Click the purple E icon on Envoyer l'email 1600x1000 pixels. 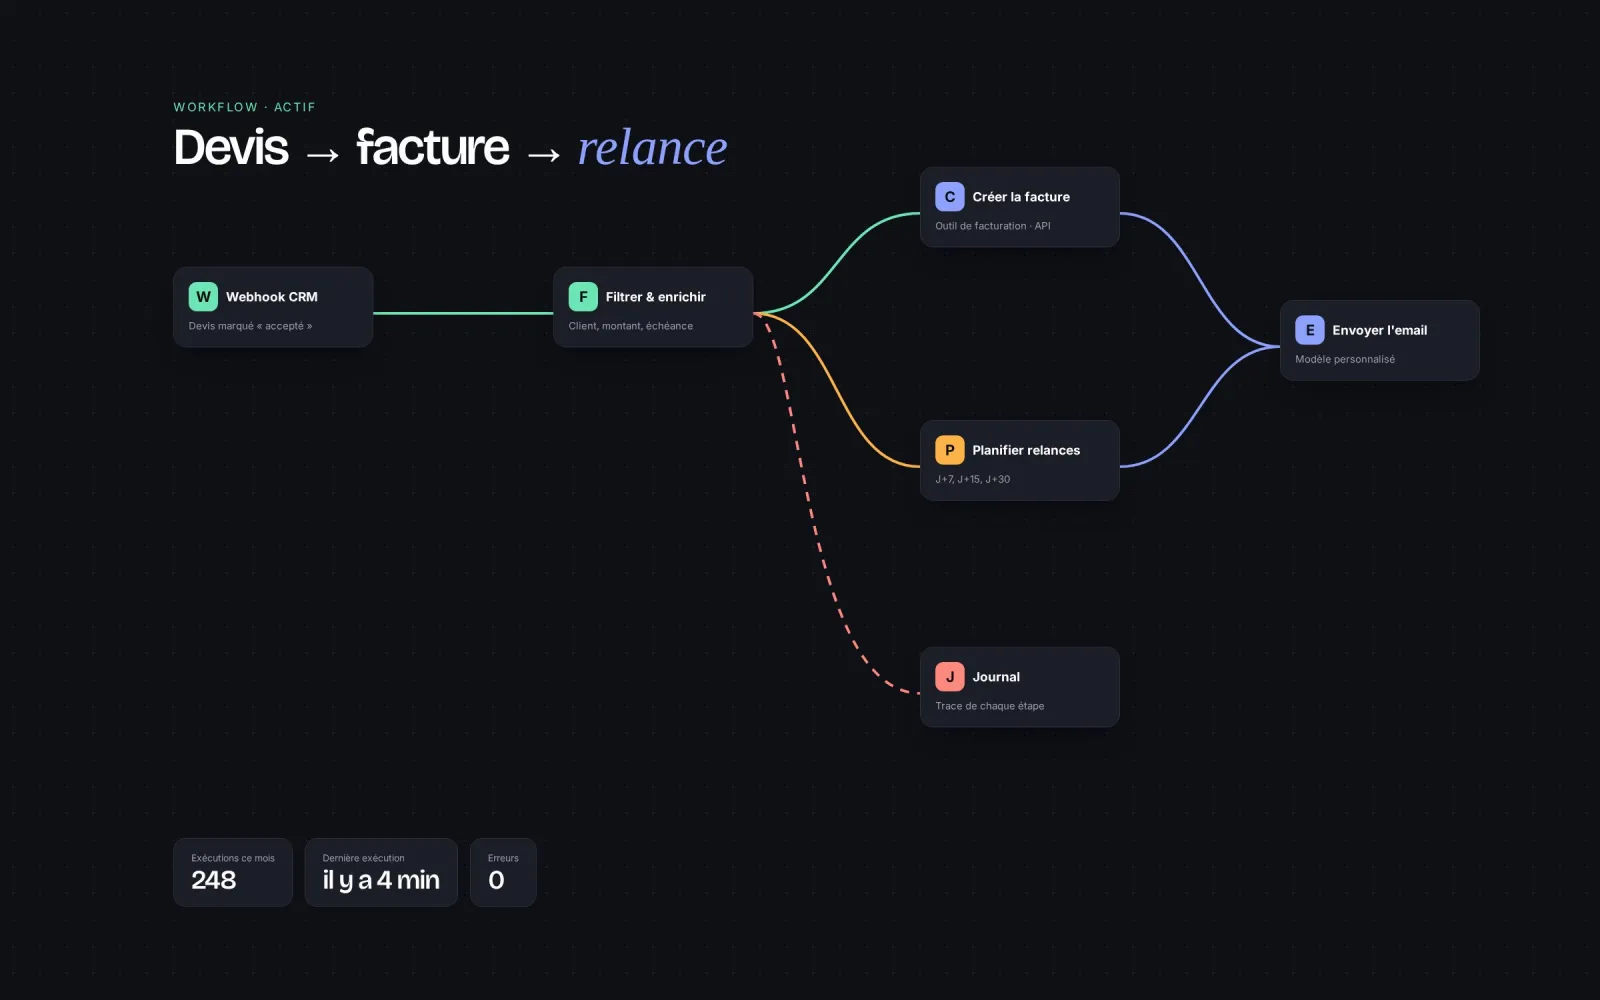coord(1310,330)
